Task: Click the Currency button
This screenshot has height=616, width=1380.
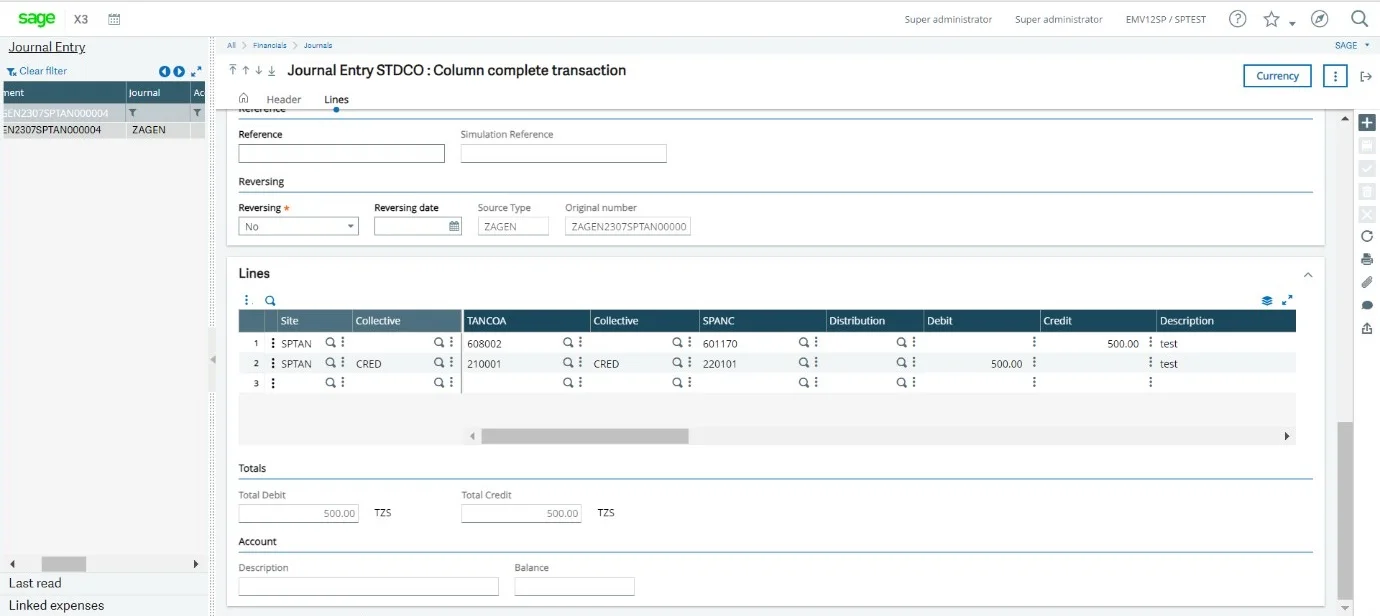Action: (x=1277, y=76)
